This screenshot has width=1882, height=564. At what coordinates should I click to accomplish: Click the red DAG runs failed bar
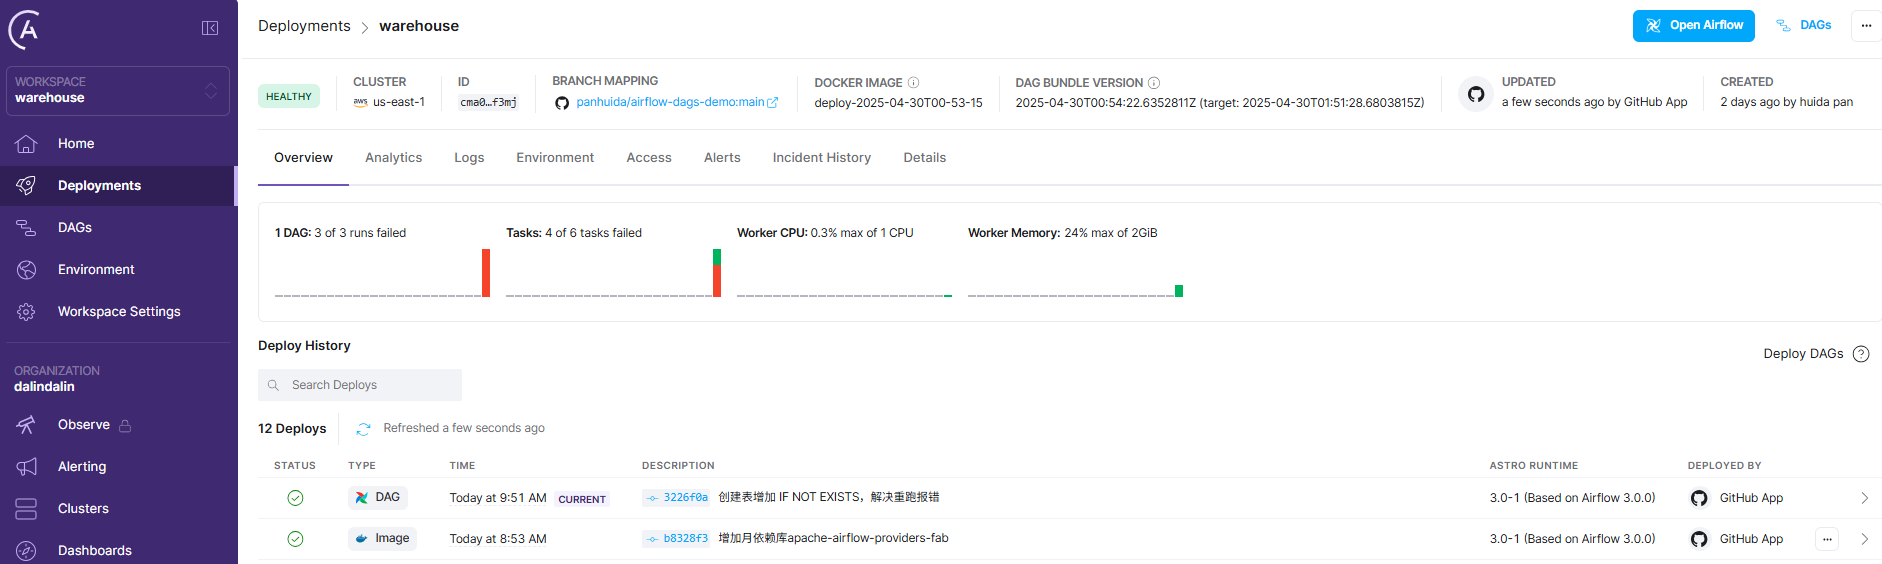coord(486,273)
